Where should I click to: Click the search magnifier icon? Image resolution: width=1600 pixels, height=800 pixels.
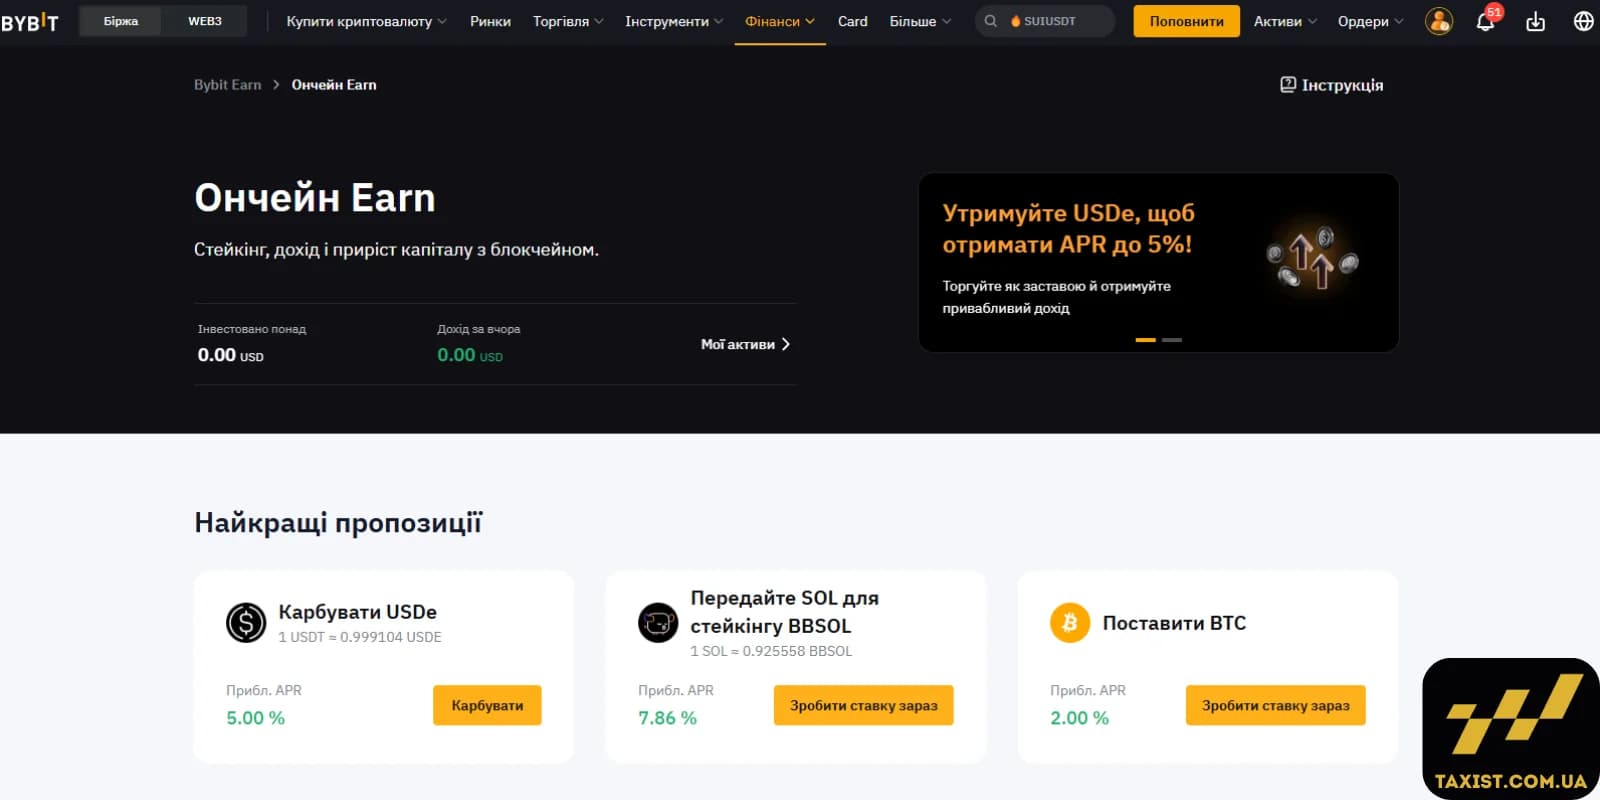(991, 21)
